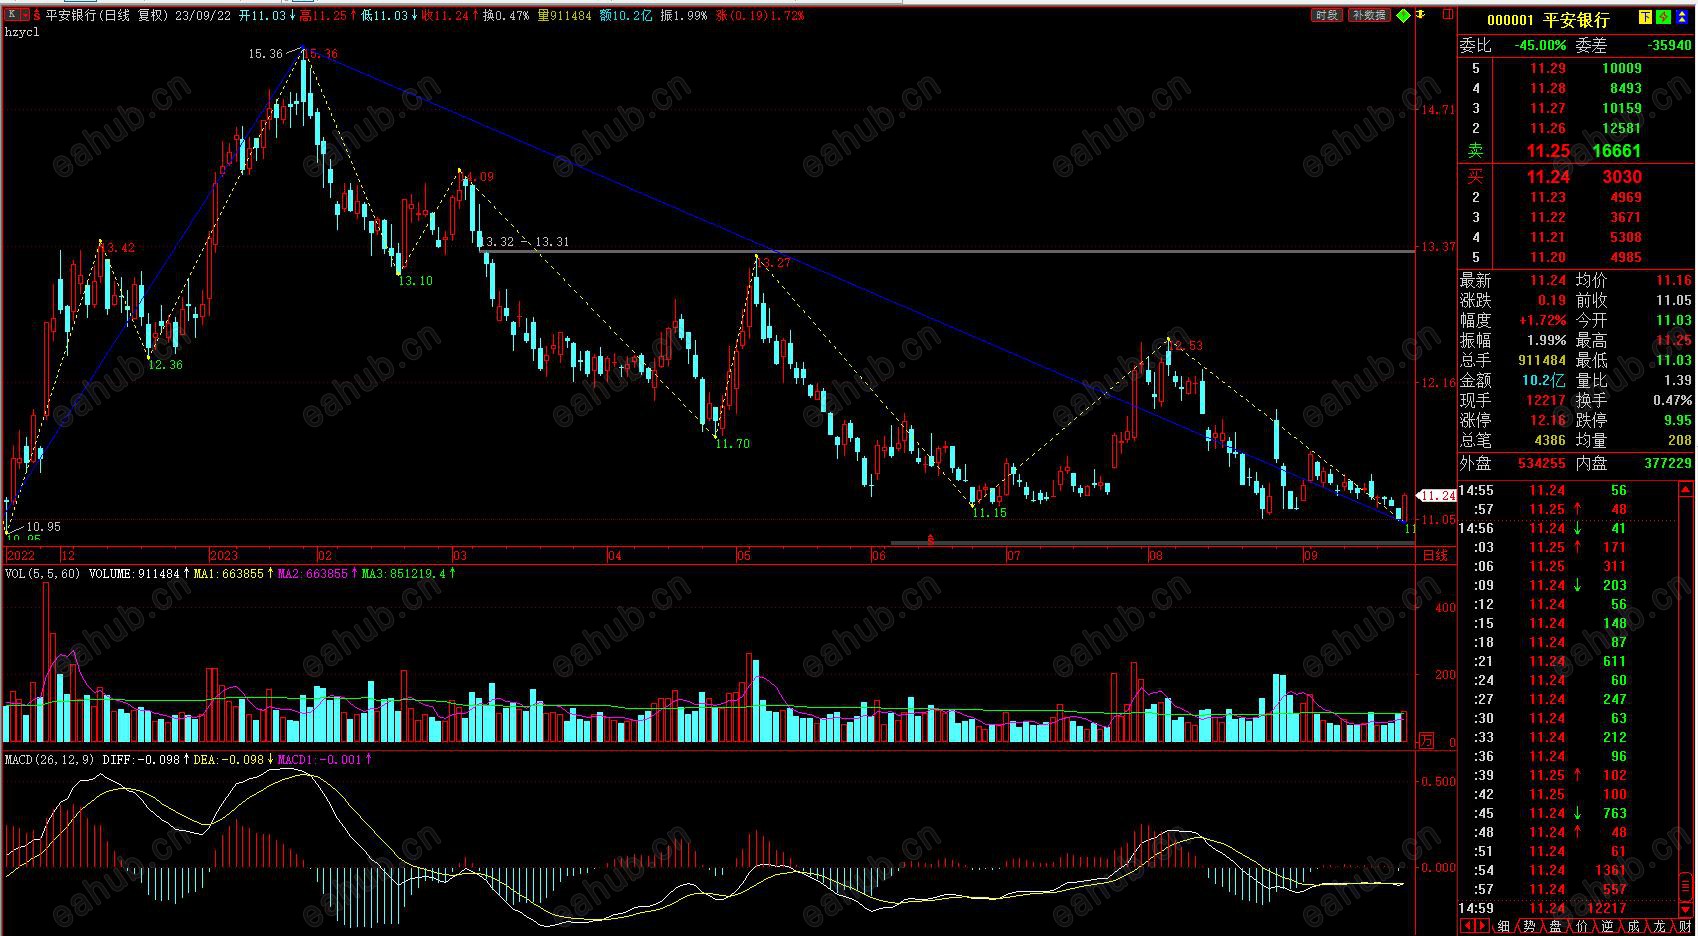Click the 涨停 value 12.16
Viewport: 1698px width, 936px height.
(x=1548, y=420)
